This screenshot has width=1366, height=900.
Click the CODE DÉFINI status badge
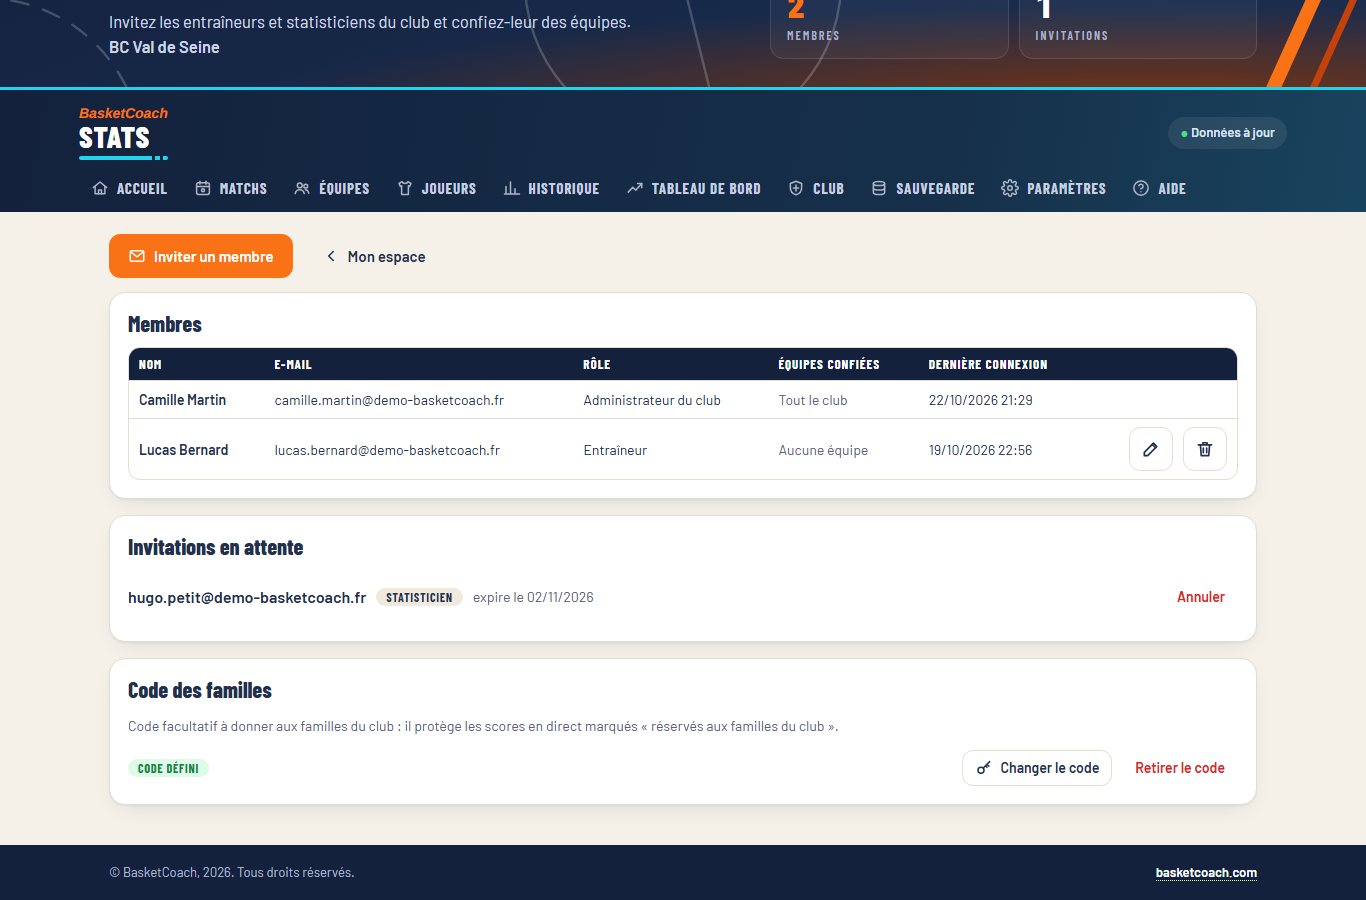[168, 768]
